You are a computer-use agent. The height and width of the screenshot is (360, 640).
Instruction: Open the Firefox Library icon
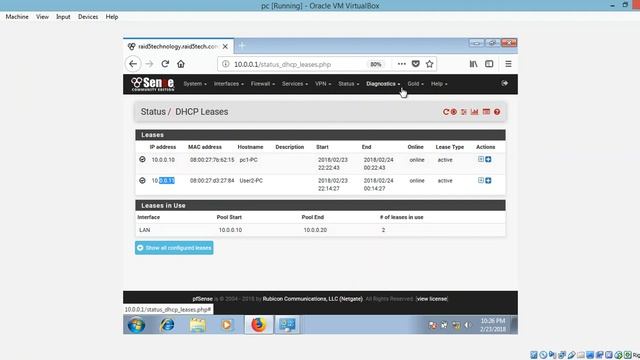click(473, 64)
